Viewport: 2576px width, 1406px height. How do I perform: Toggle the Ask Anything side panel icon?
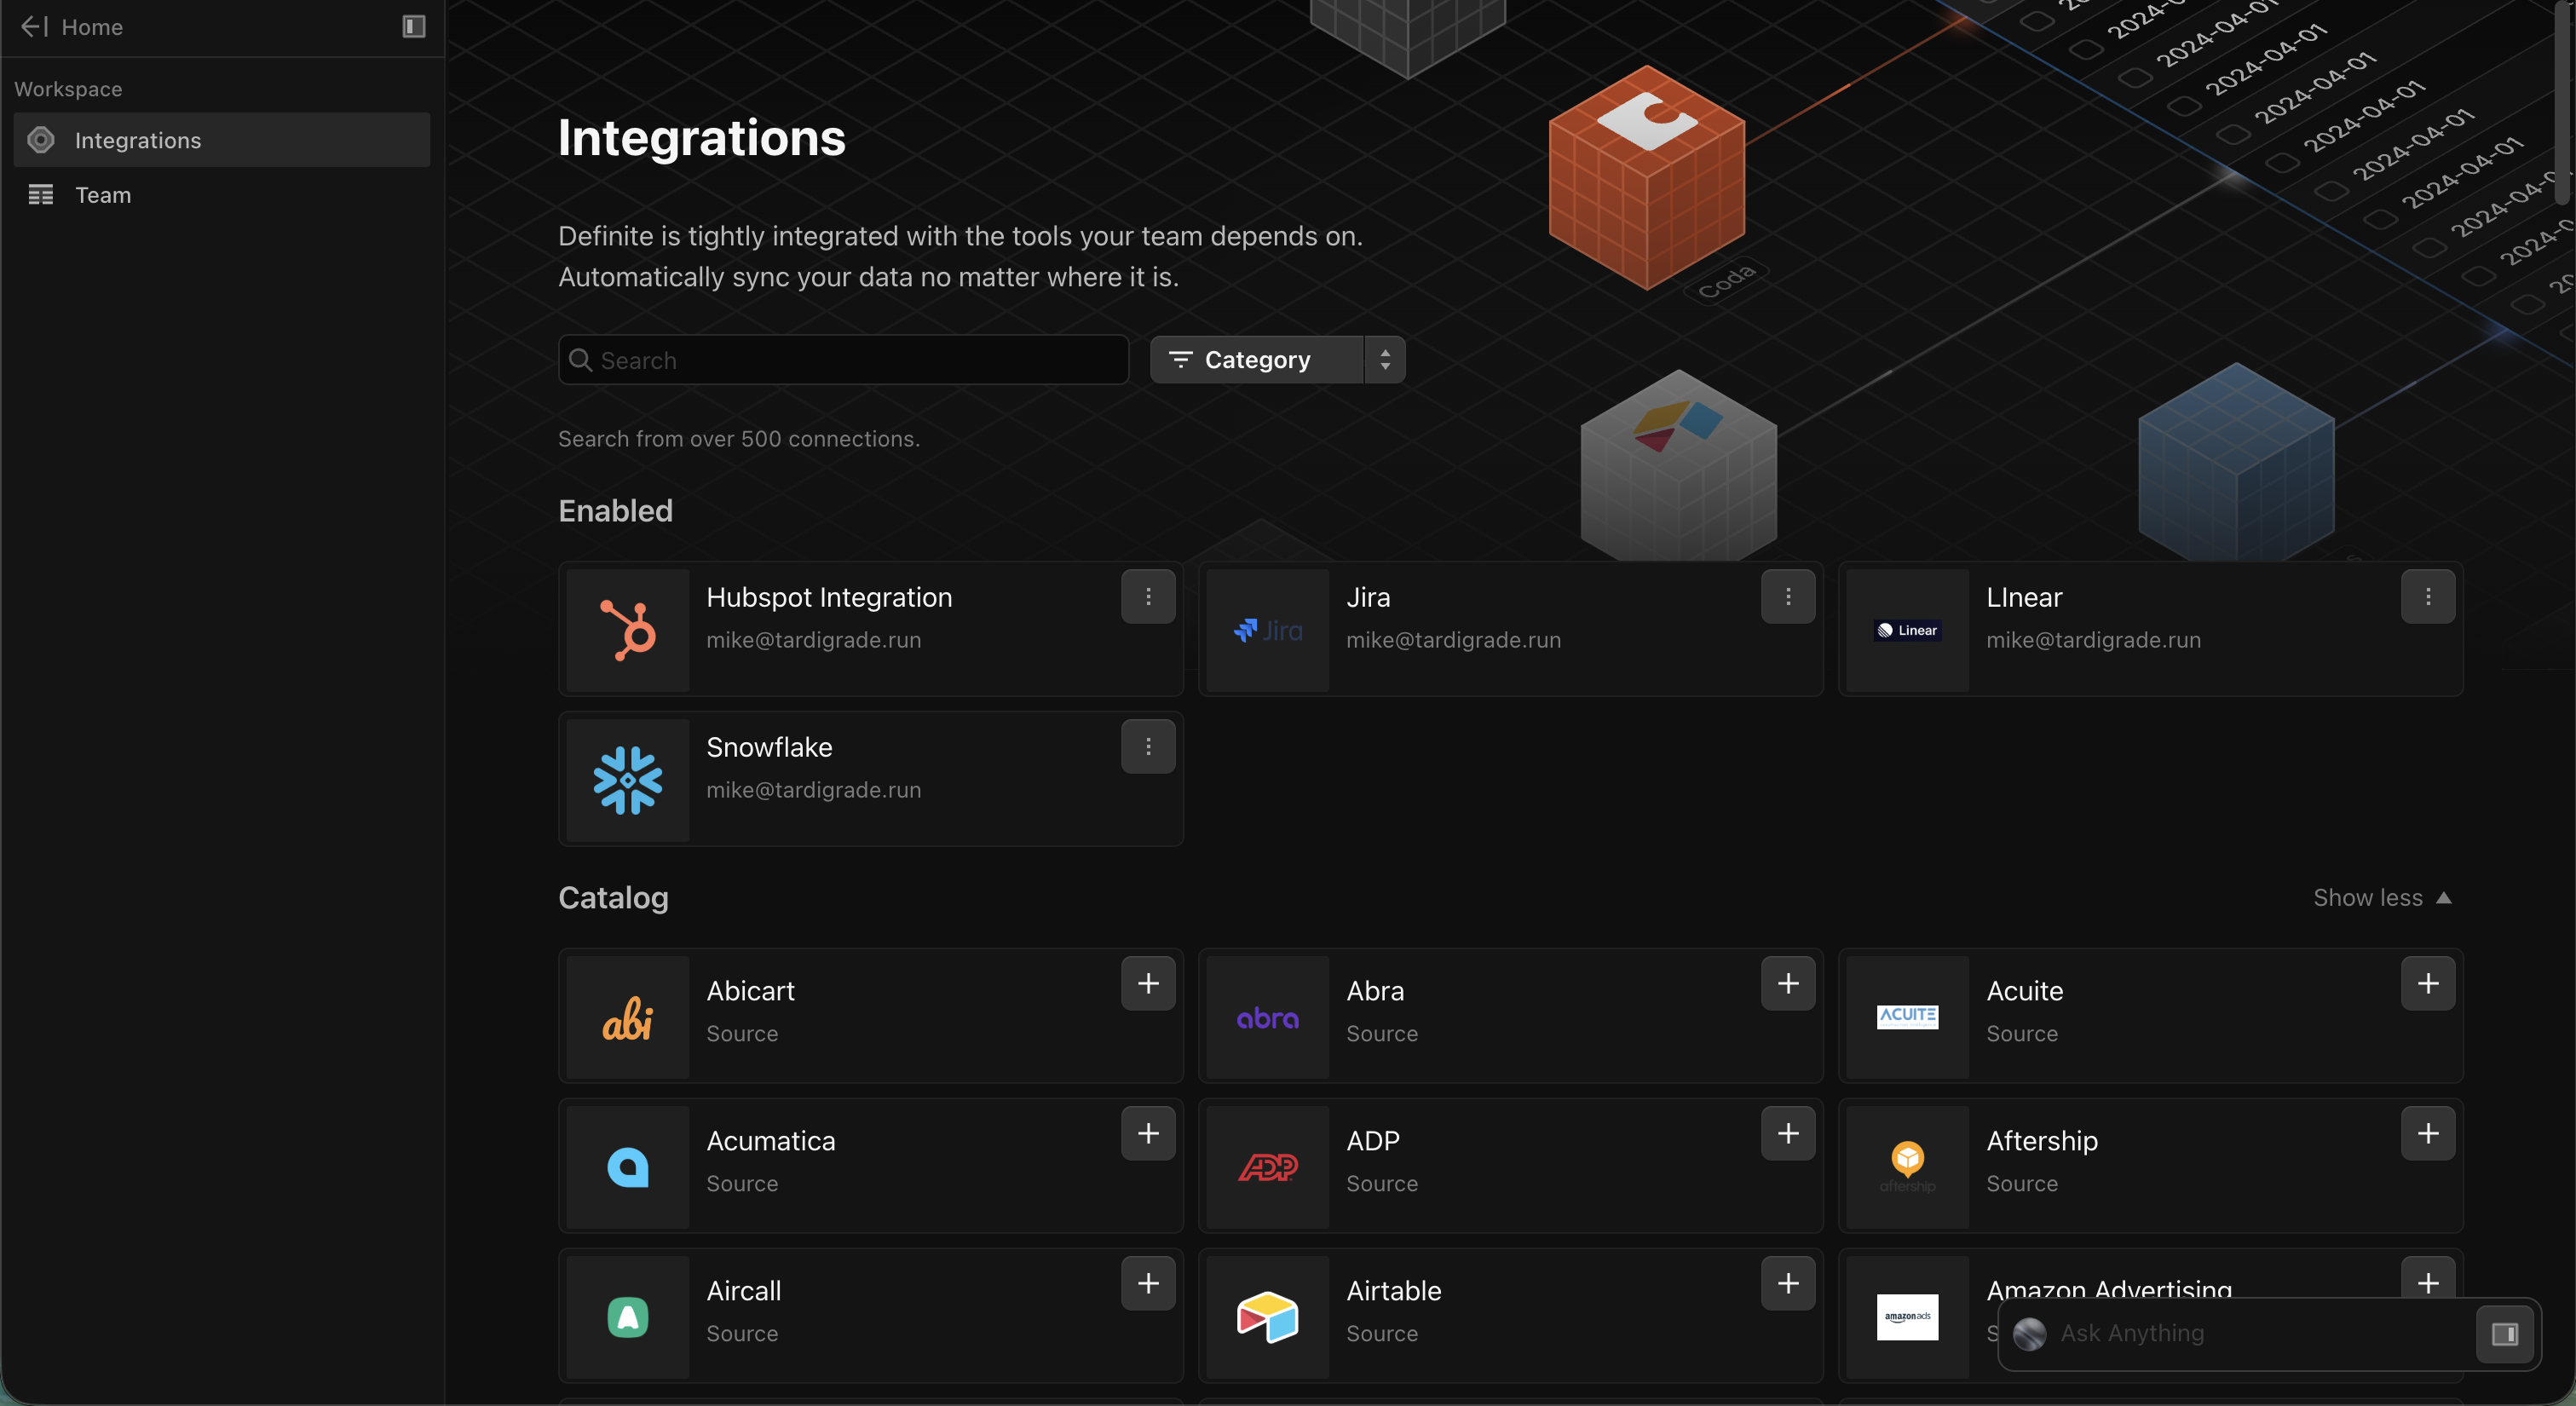pos(2504,1334)
